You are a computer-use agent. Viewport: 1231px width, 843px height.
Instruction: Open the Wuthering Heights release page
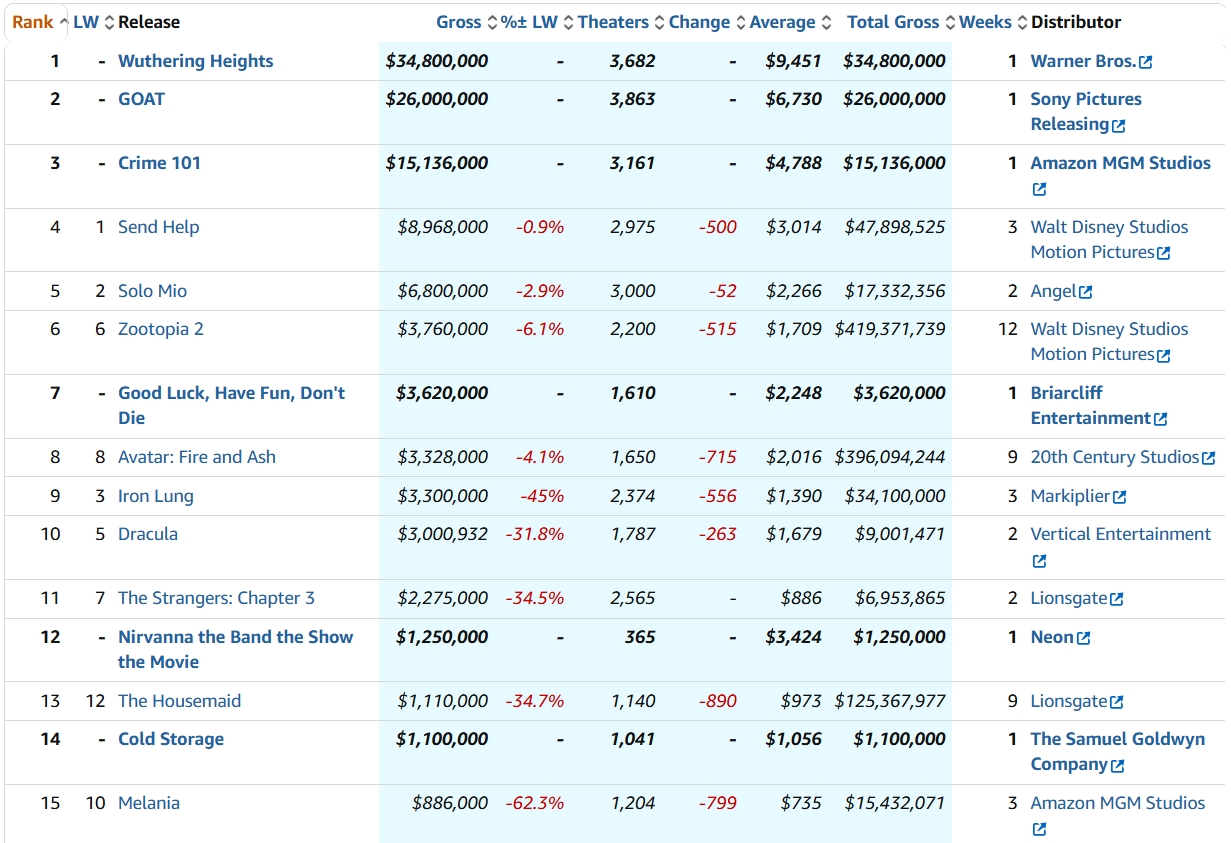click(x=195, y=61)
